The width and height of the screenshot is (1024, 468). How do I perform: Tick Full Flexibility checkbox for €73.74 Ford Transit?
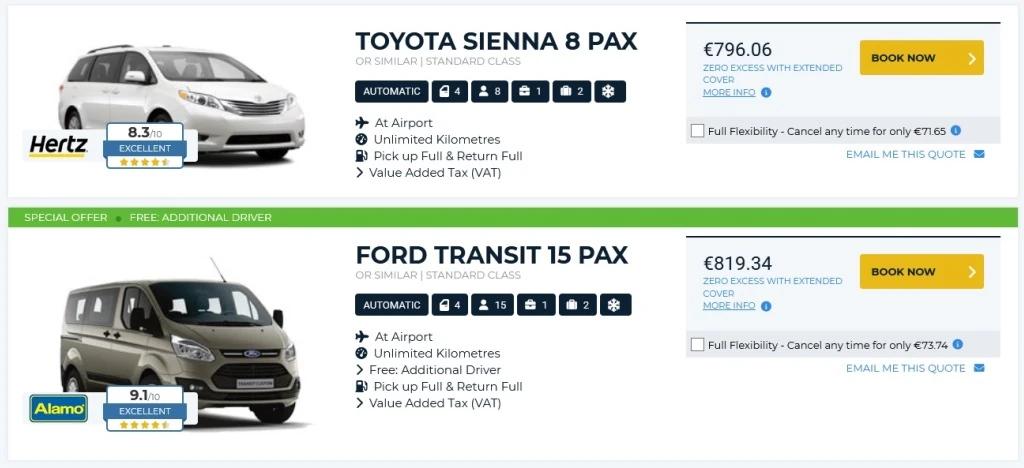697,345
